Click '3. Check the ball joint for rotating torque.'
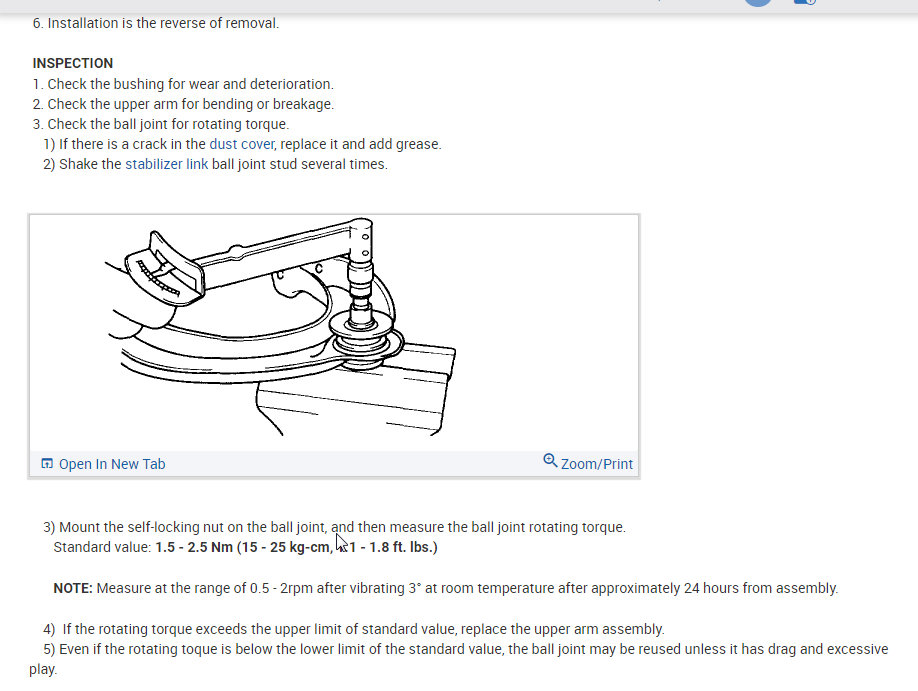Viewport: 918px width, 691px height. coord(161,124)
